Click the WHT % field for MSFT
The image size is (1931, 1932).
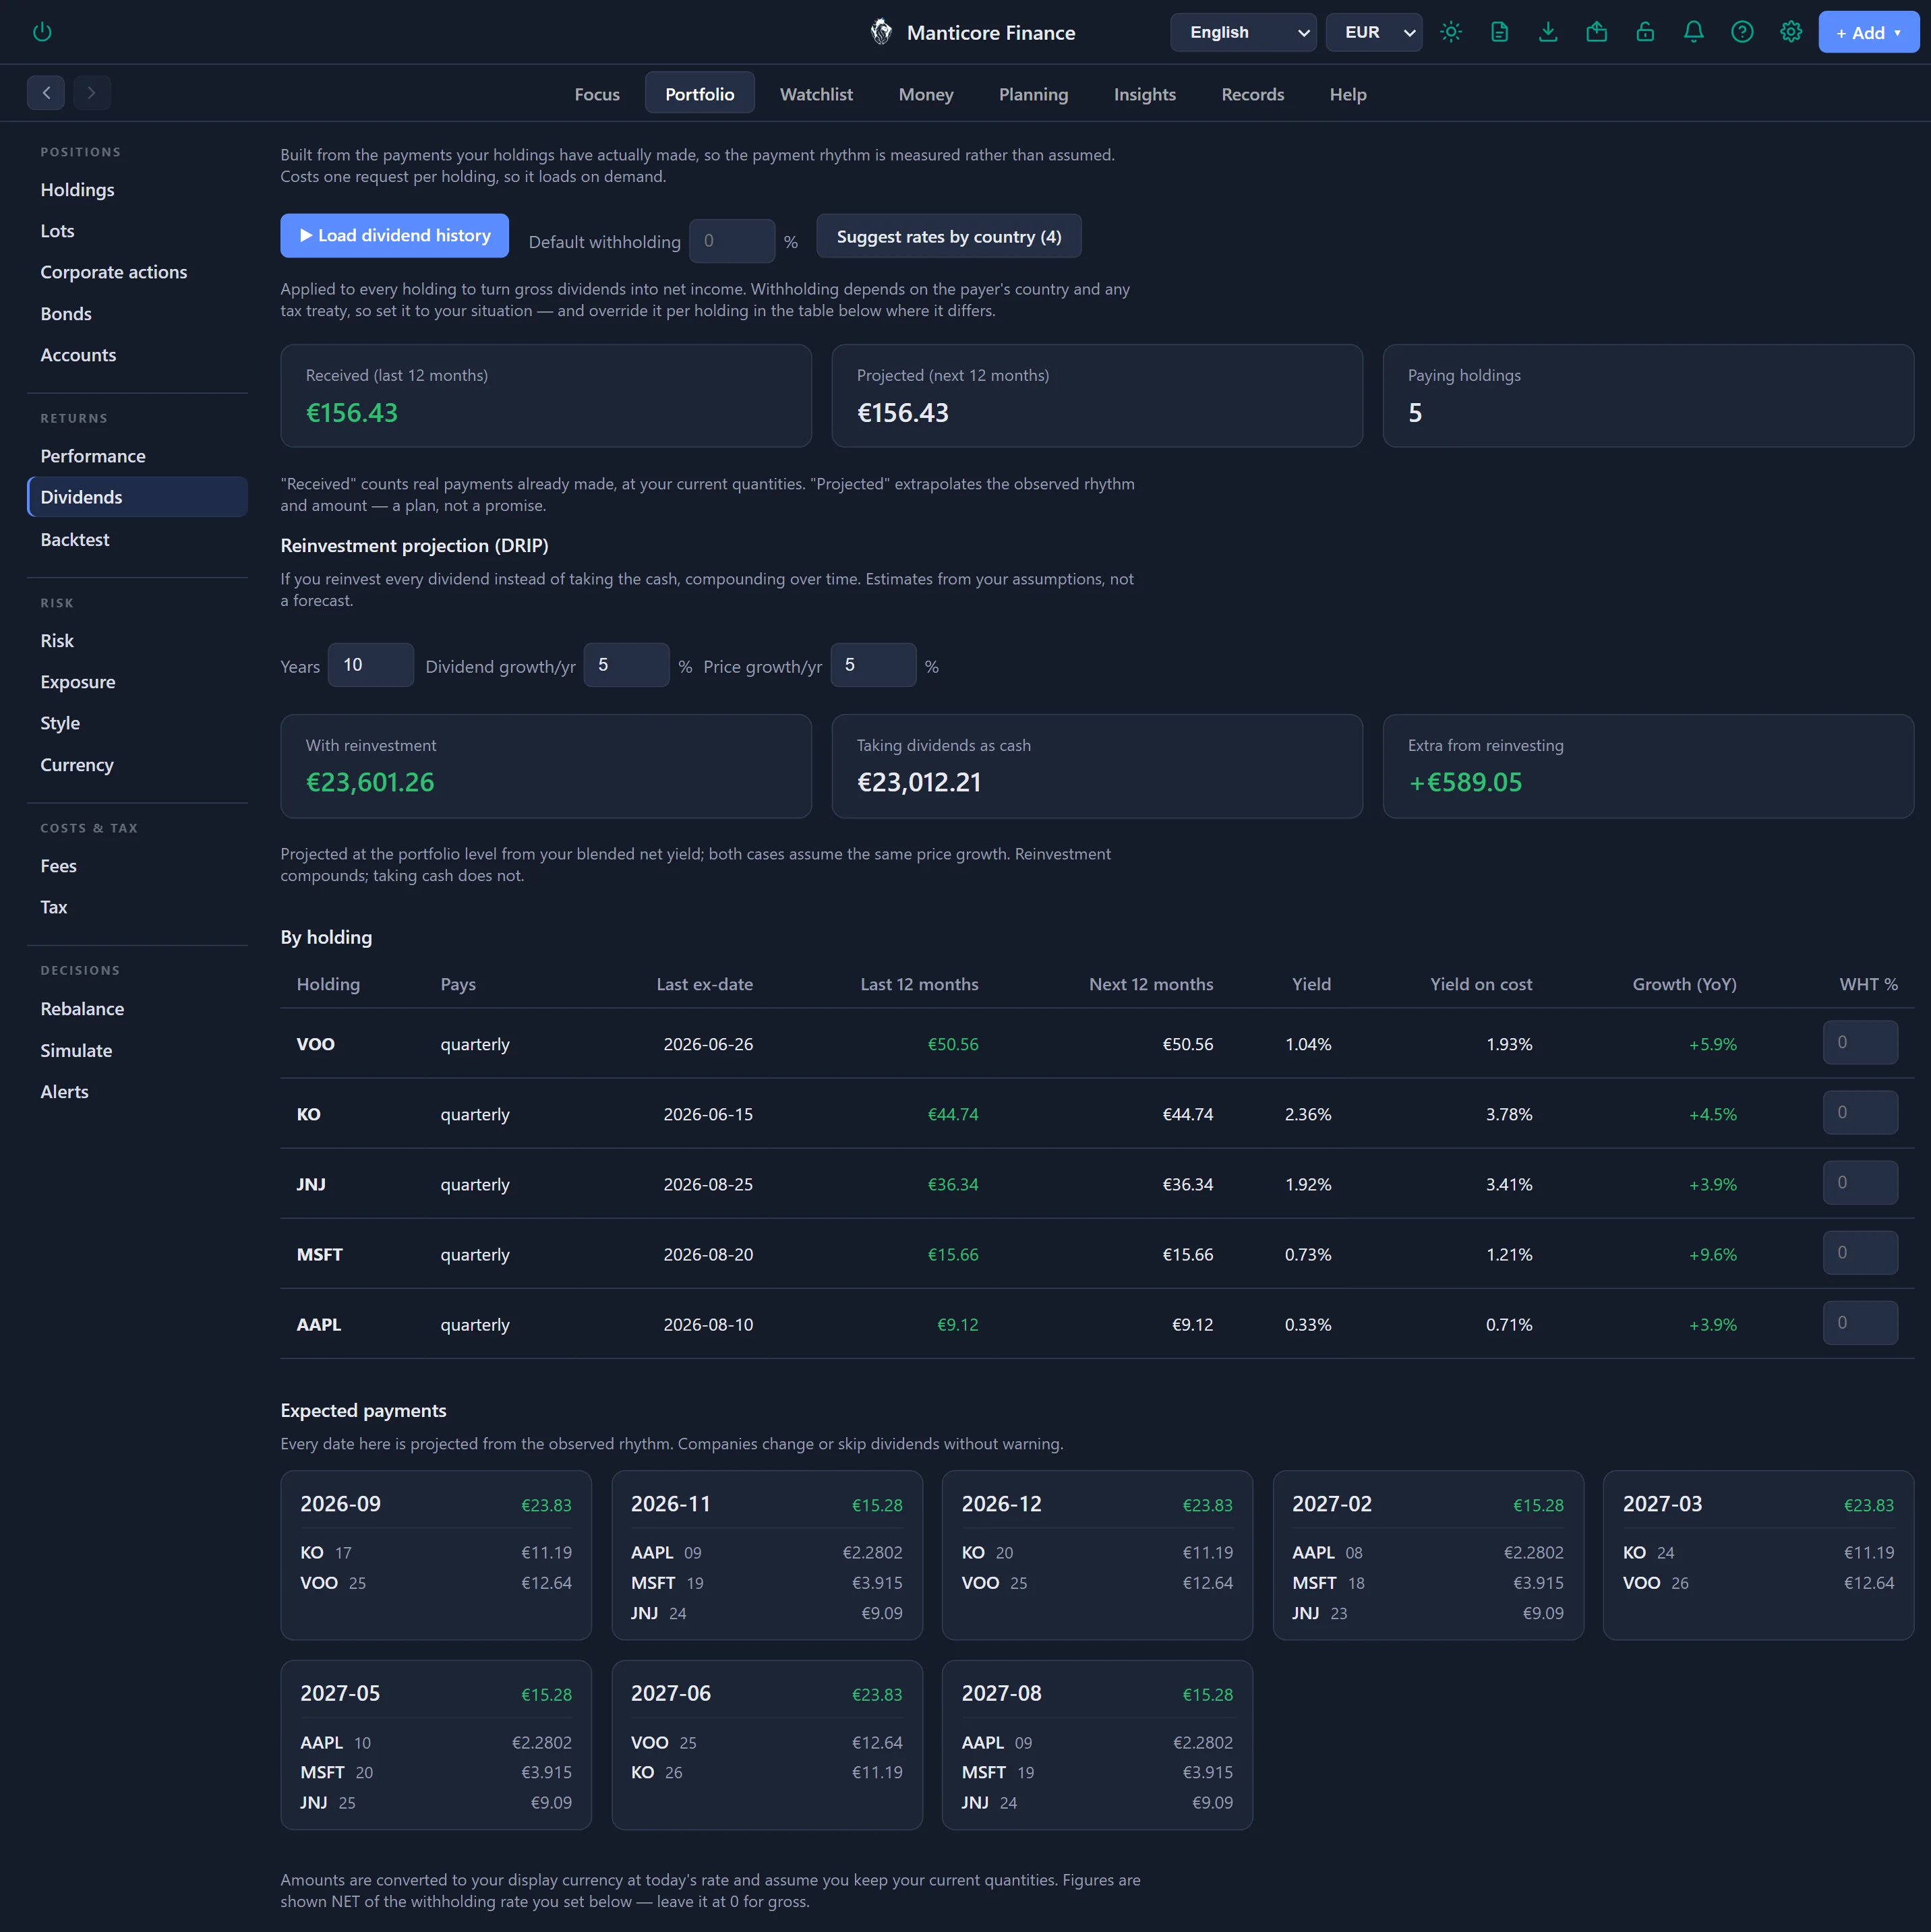tap(1860, 1253)
